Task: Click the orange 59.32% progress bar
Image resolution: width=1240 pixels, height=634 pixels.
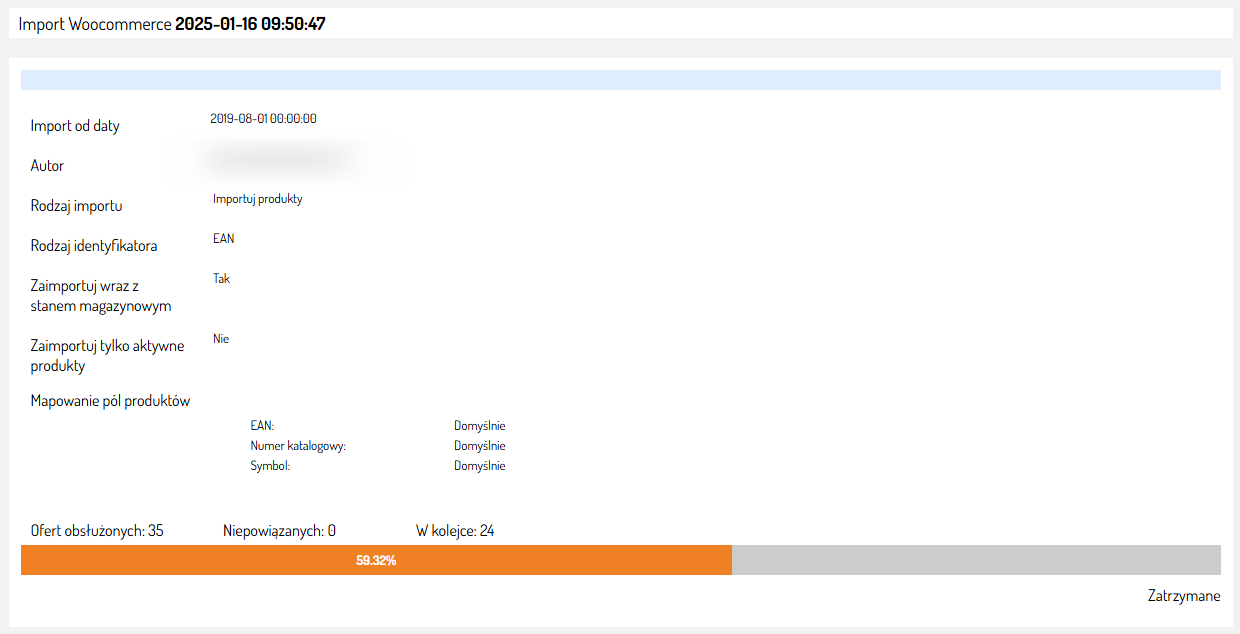Action: (x=376, y=560)
